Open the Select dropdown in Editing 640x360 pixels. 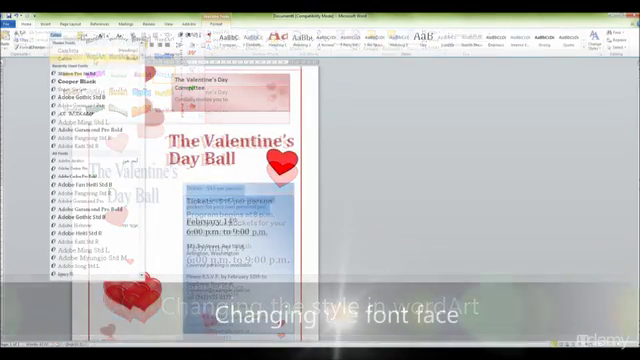616,47
